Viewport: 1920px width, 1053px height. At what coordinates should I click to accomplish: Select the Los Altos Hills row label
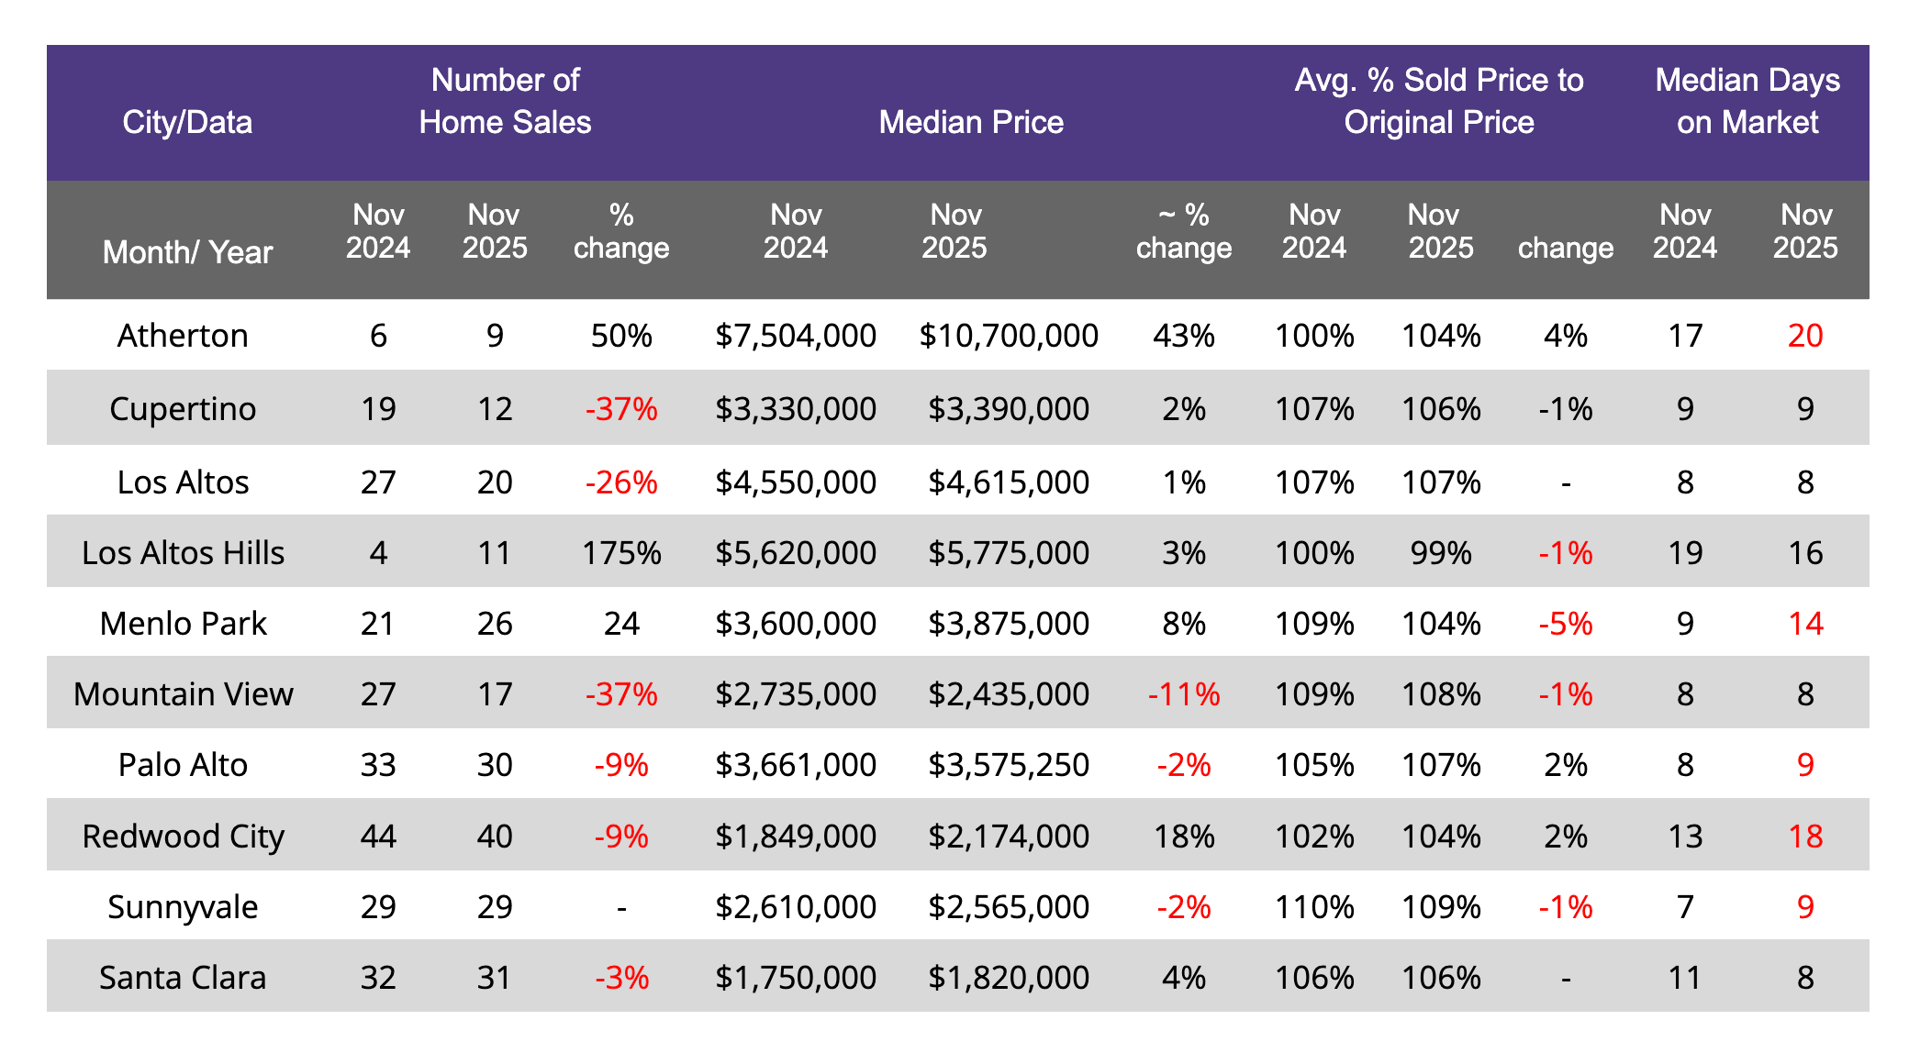click(x=182, y=552)
